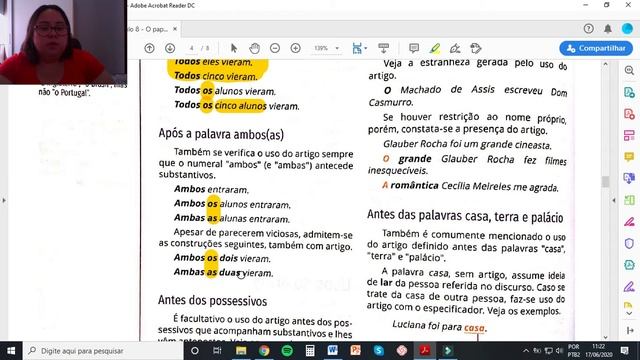Viewport: 640px width, 360px height.
Task: Open the Action Center notifications
Action: click(x=624, y=351)
